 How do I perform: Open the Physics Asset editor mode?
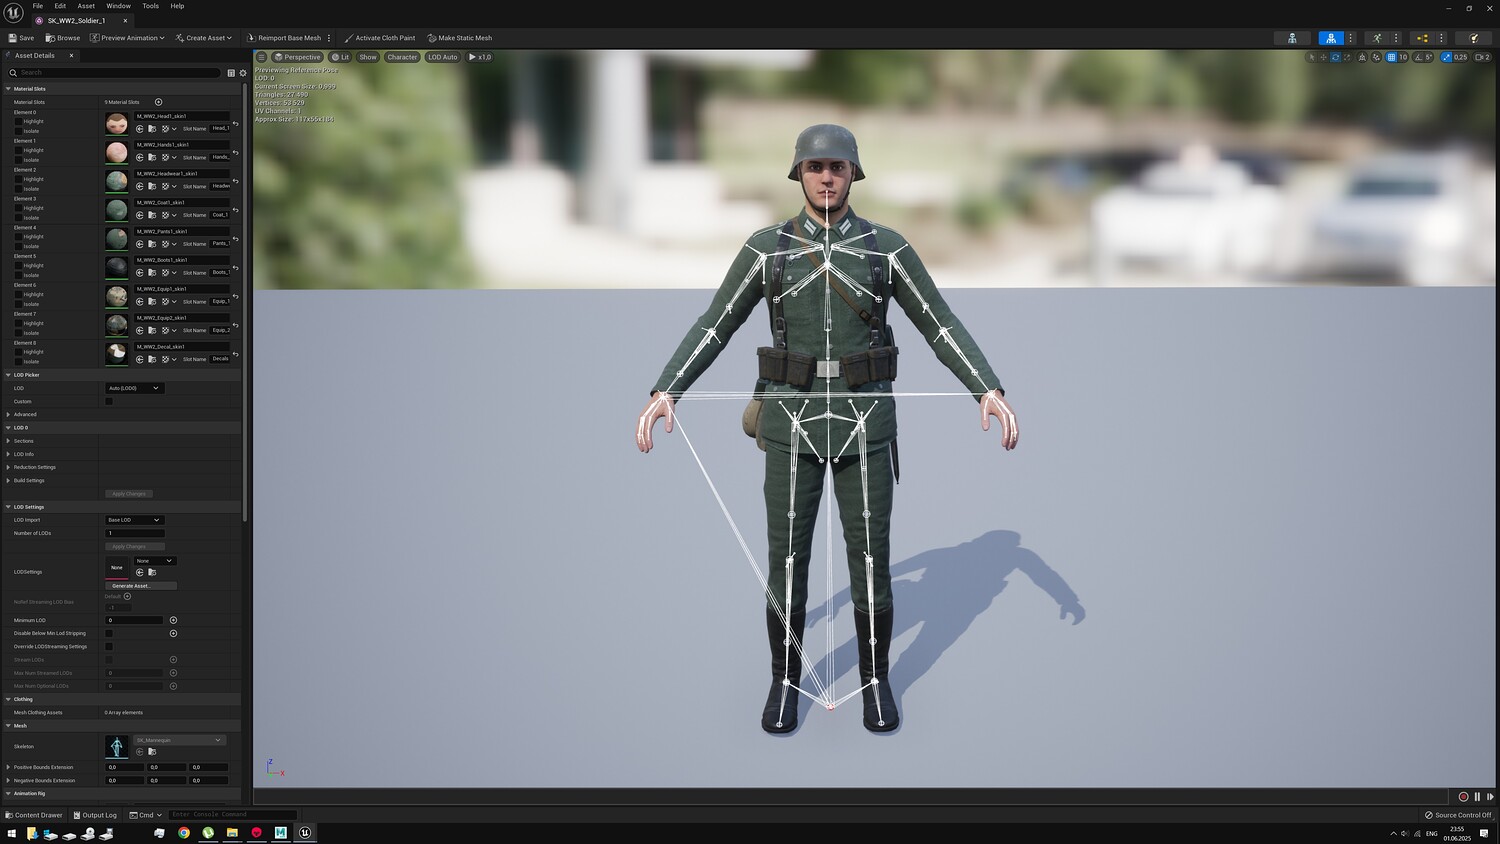(1473, 38)
